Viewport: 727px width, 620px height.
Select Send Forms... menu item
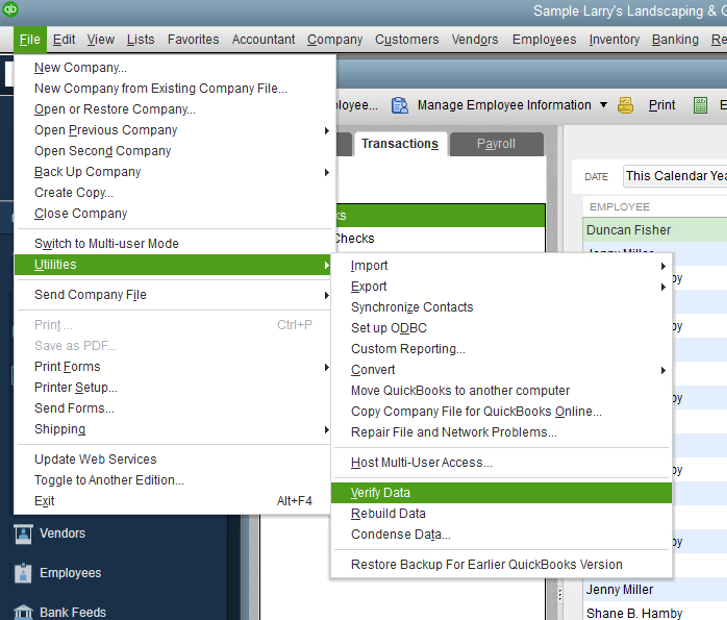coord(74,409)
